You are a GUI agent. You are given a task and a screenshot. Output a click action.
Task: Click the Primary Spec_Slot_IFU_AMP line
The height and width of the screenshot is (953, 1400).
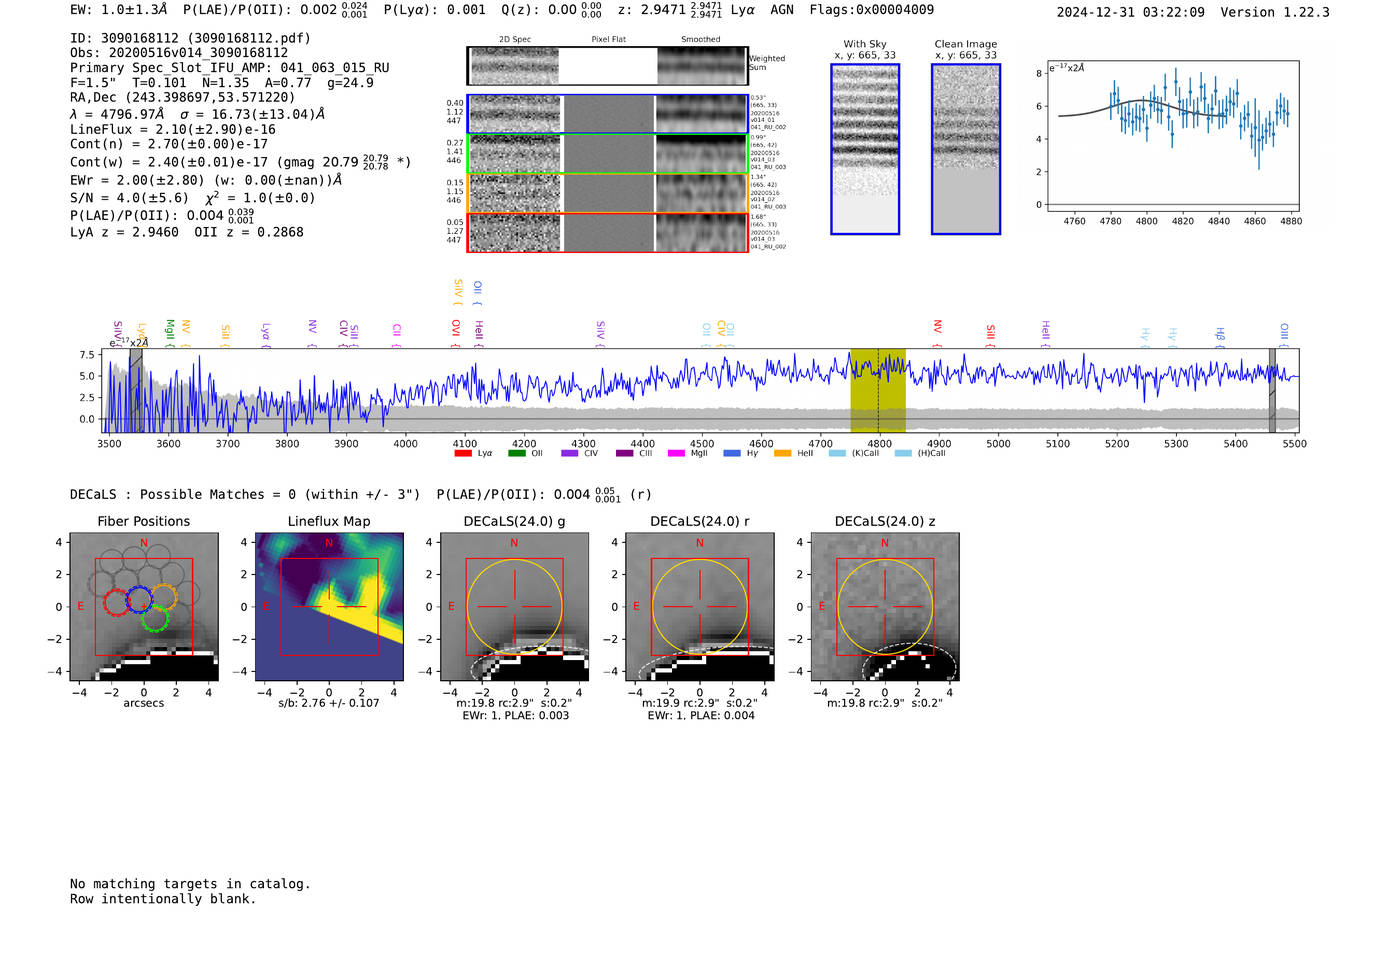(x=230, y=68)
